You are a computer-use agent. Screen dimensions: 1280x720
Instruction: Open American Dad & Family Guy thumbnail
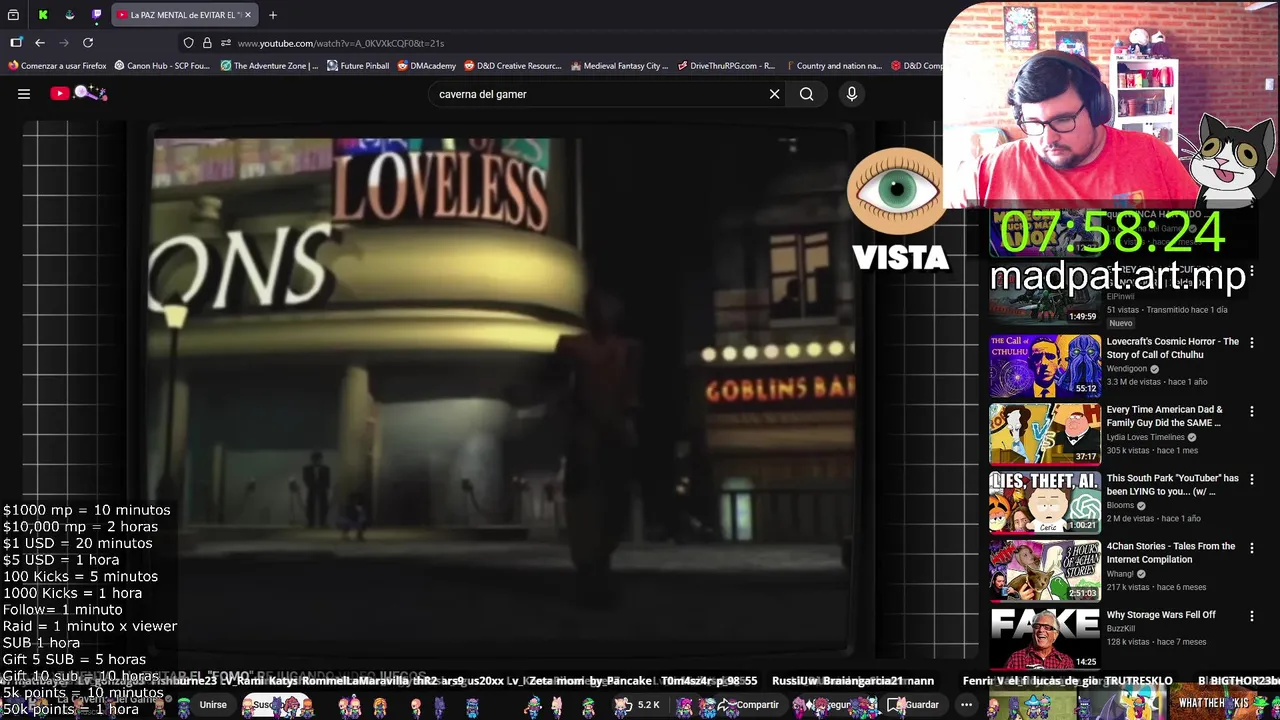[1045, 434]
